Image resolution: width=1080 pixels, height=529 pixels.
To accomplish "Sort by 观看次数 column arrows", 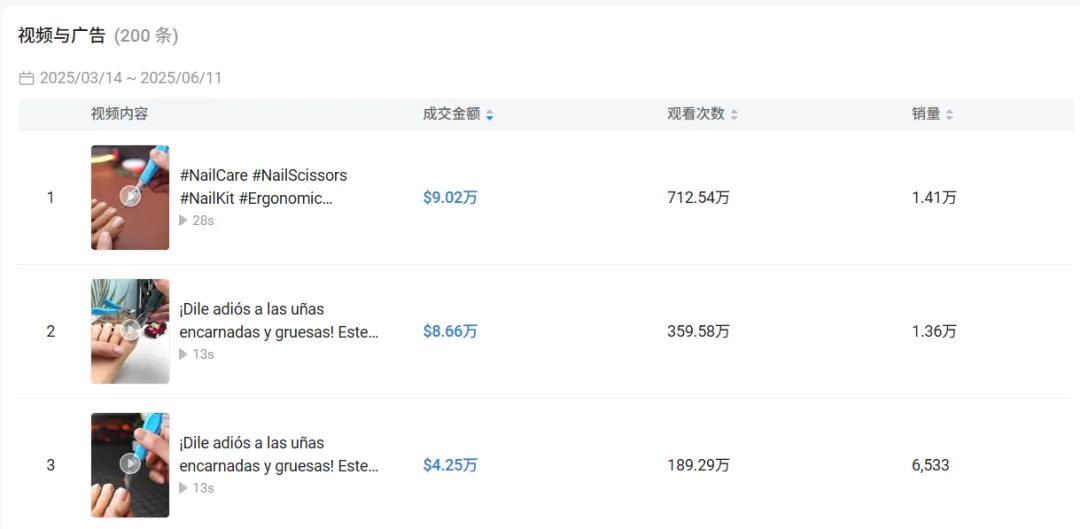I will click(x=734, y=115).
